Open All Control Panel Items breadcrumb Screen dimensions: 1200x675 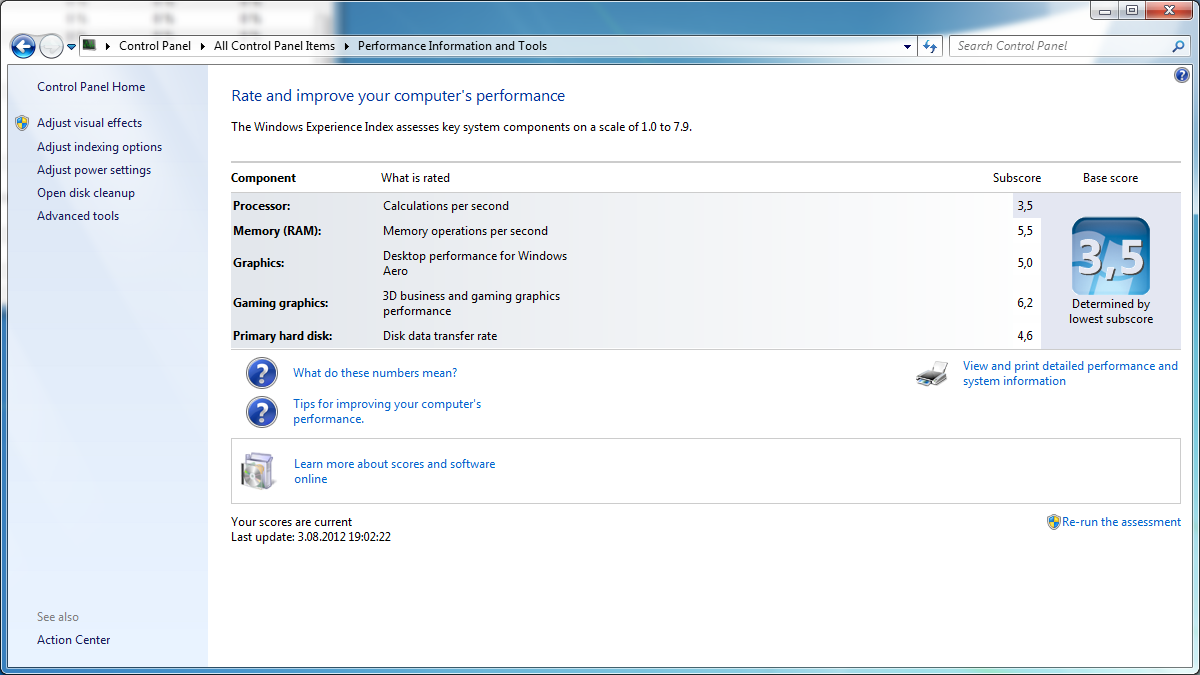(274, 46)
